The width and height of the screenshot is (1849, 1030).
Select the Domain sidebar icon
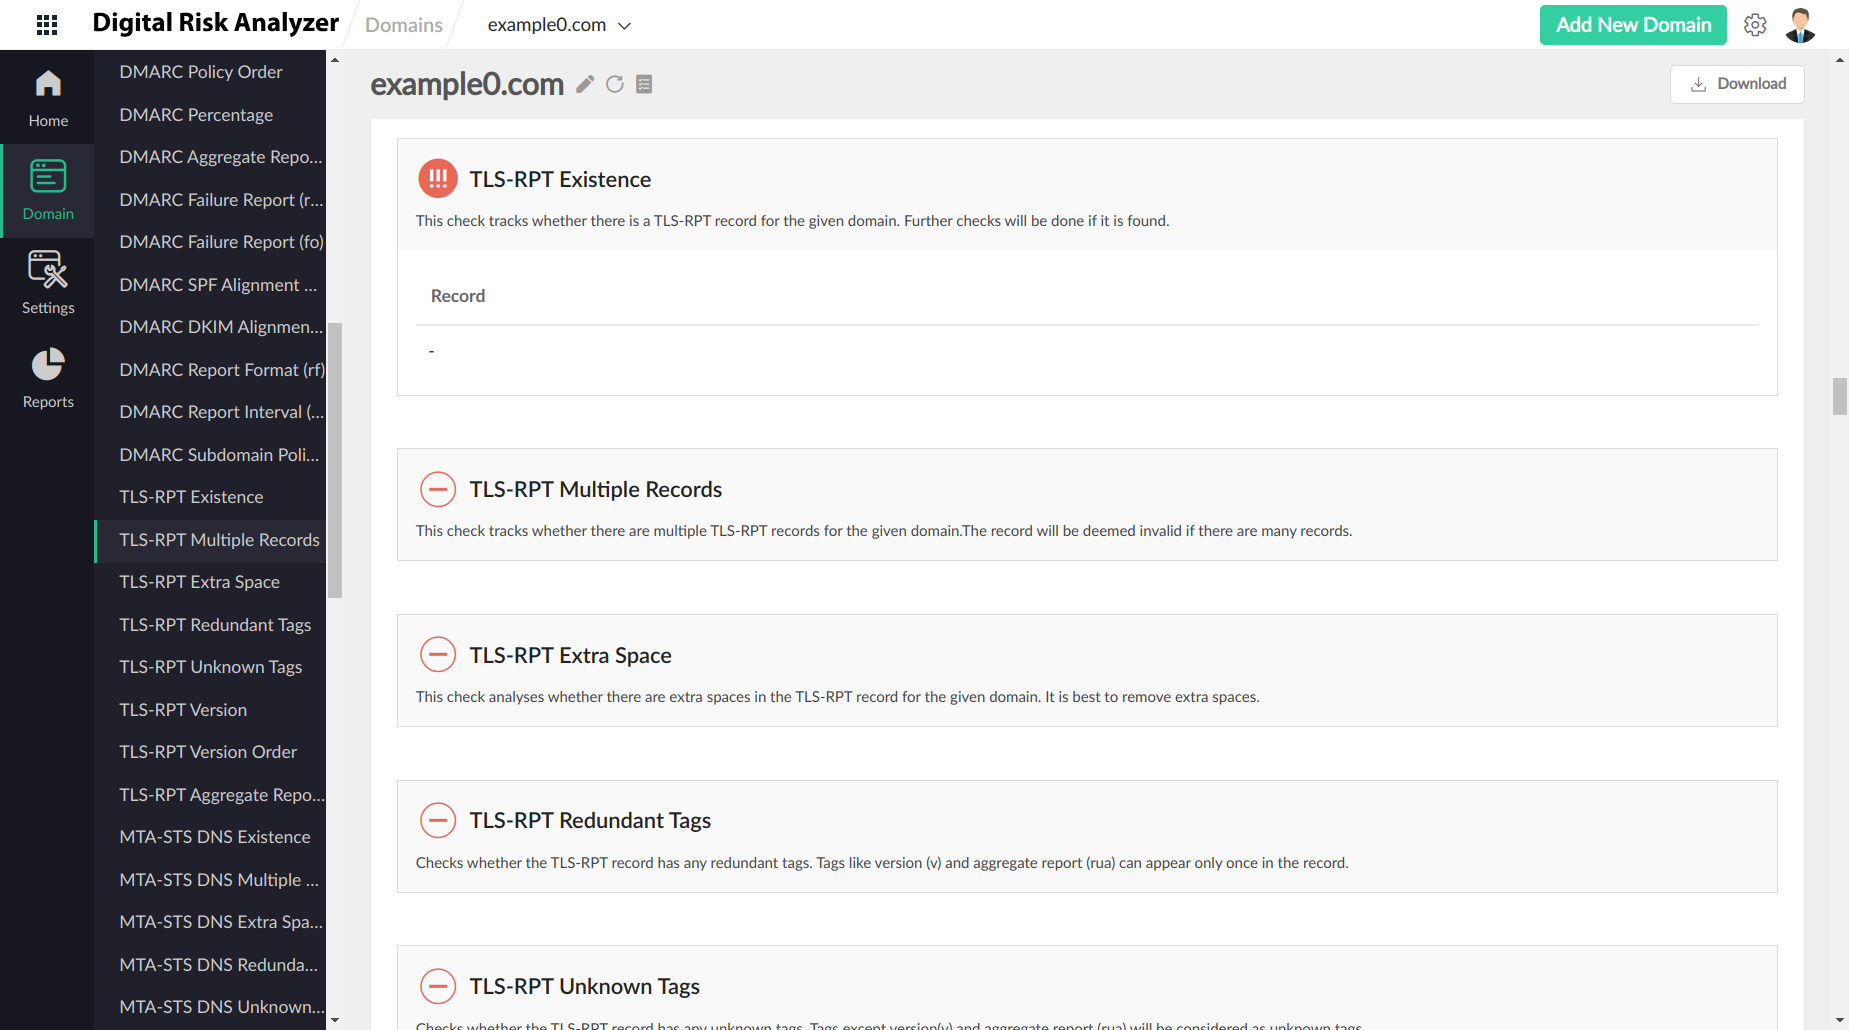(x=48, y=189)
